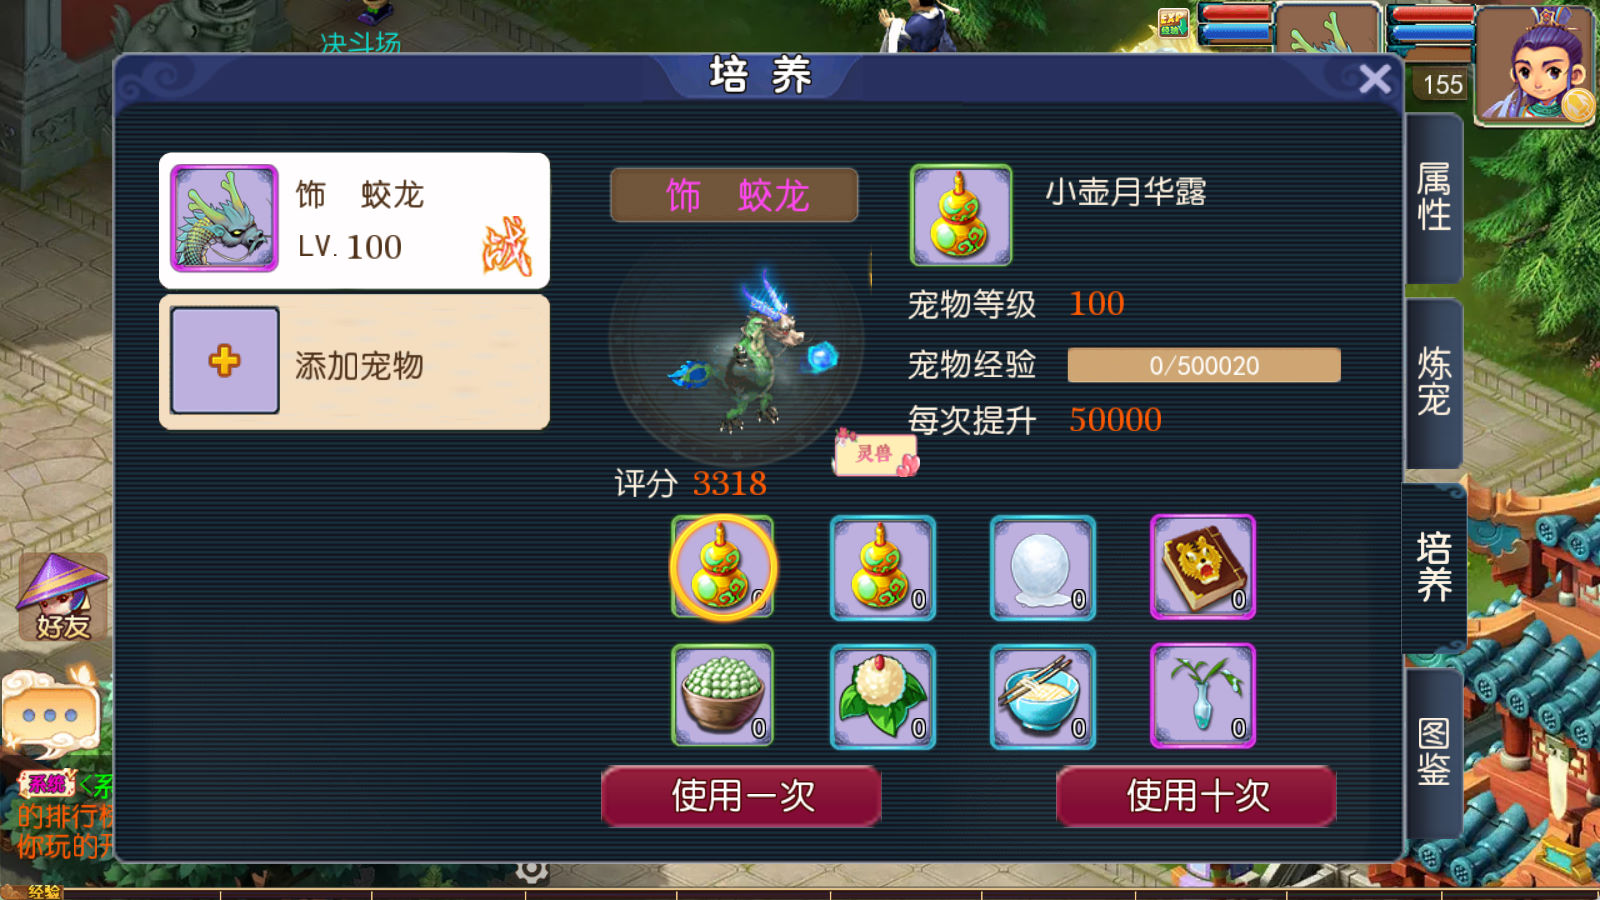Viewport: 1600px width, 900px height.
Task: Click the 使用十次 button
Action: click(x=1196, y=796)
